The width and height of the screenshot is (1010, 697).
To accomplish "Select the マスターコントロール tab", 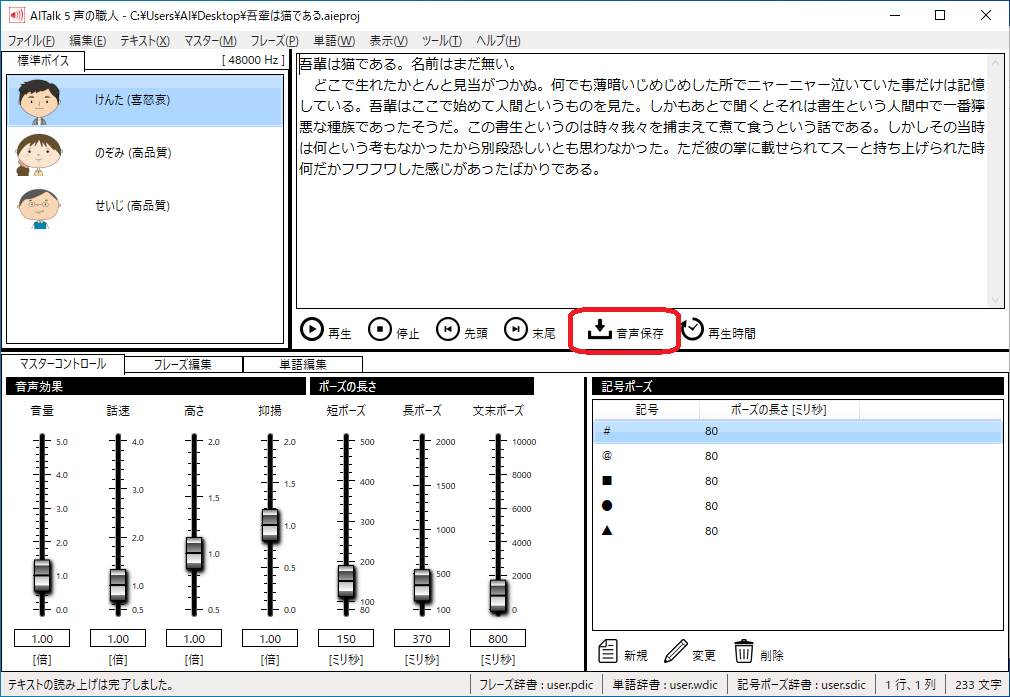I will pyautogui.click(x=62, y=364).
